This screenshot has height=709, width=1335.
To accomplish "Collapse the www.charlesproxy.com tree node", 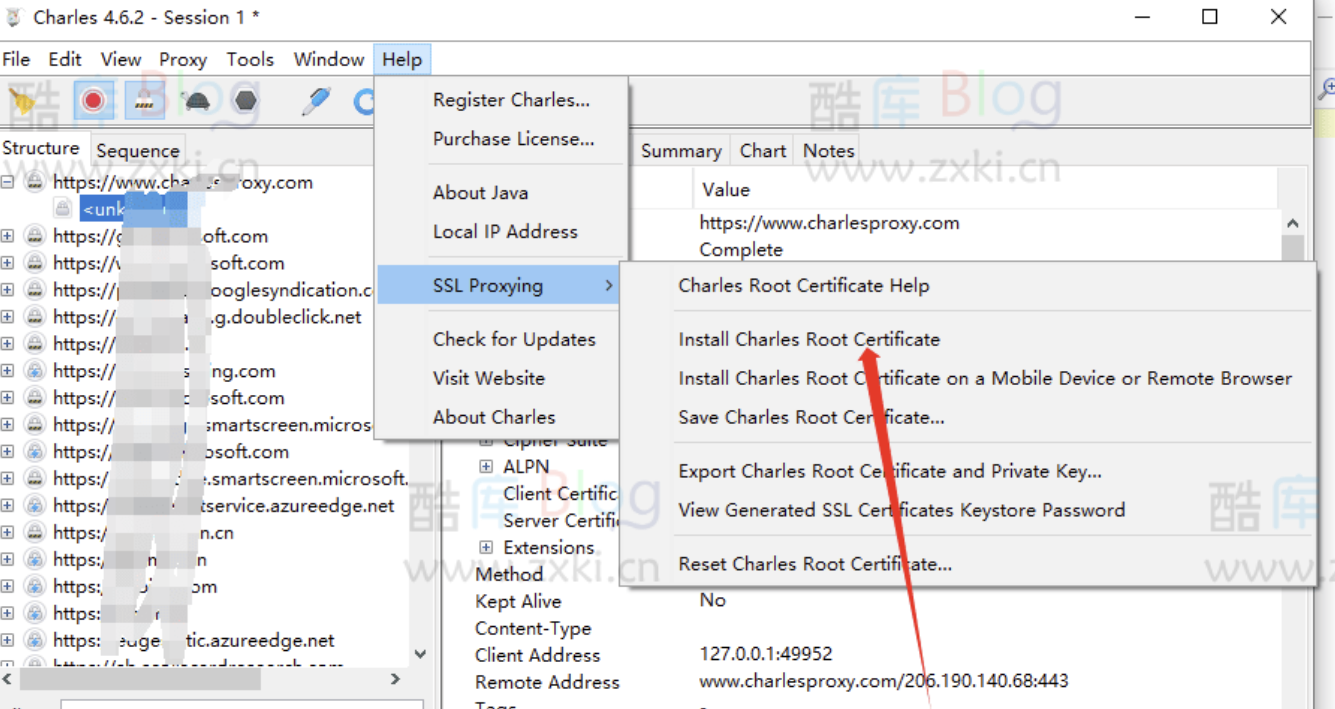I will click(x=8, y=182).
